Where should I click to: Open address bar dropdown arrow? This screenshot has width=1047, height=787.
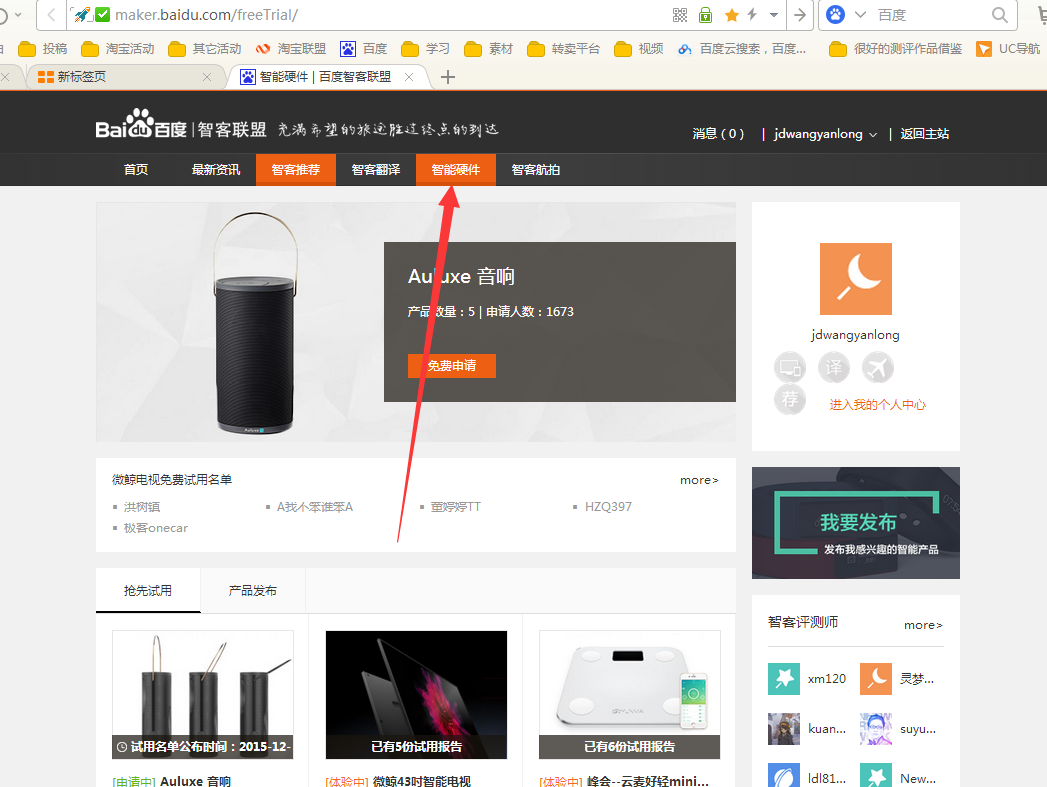click(x=774, y=15)
